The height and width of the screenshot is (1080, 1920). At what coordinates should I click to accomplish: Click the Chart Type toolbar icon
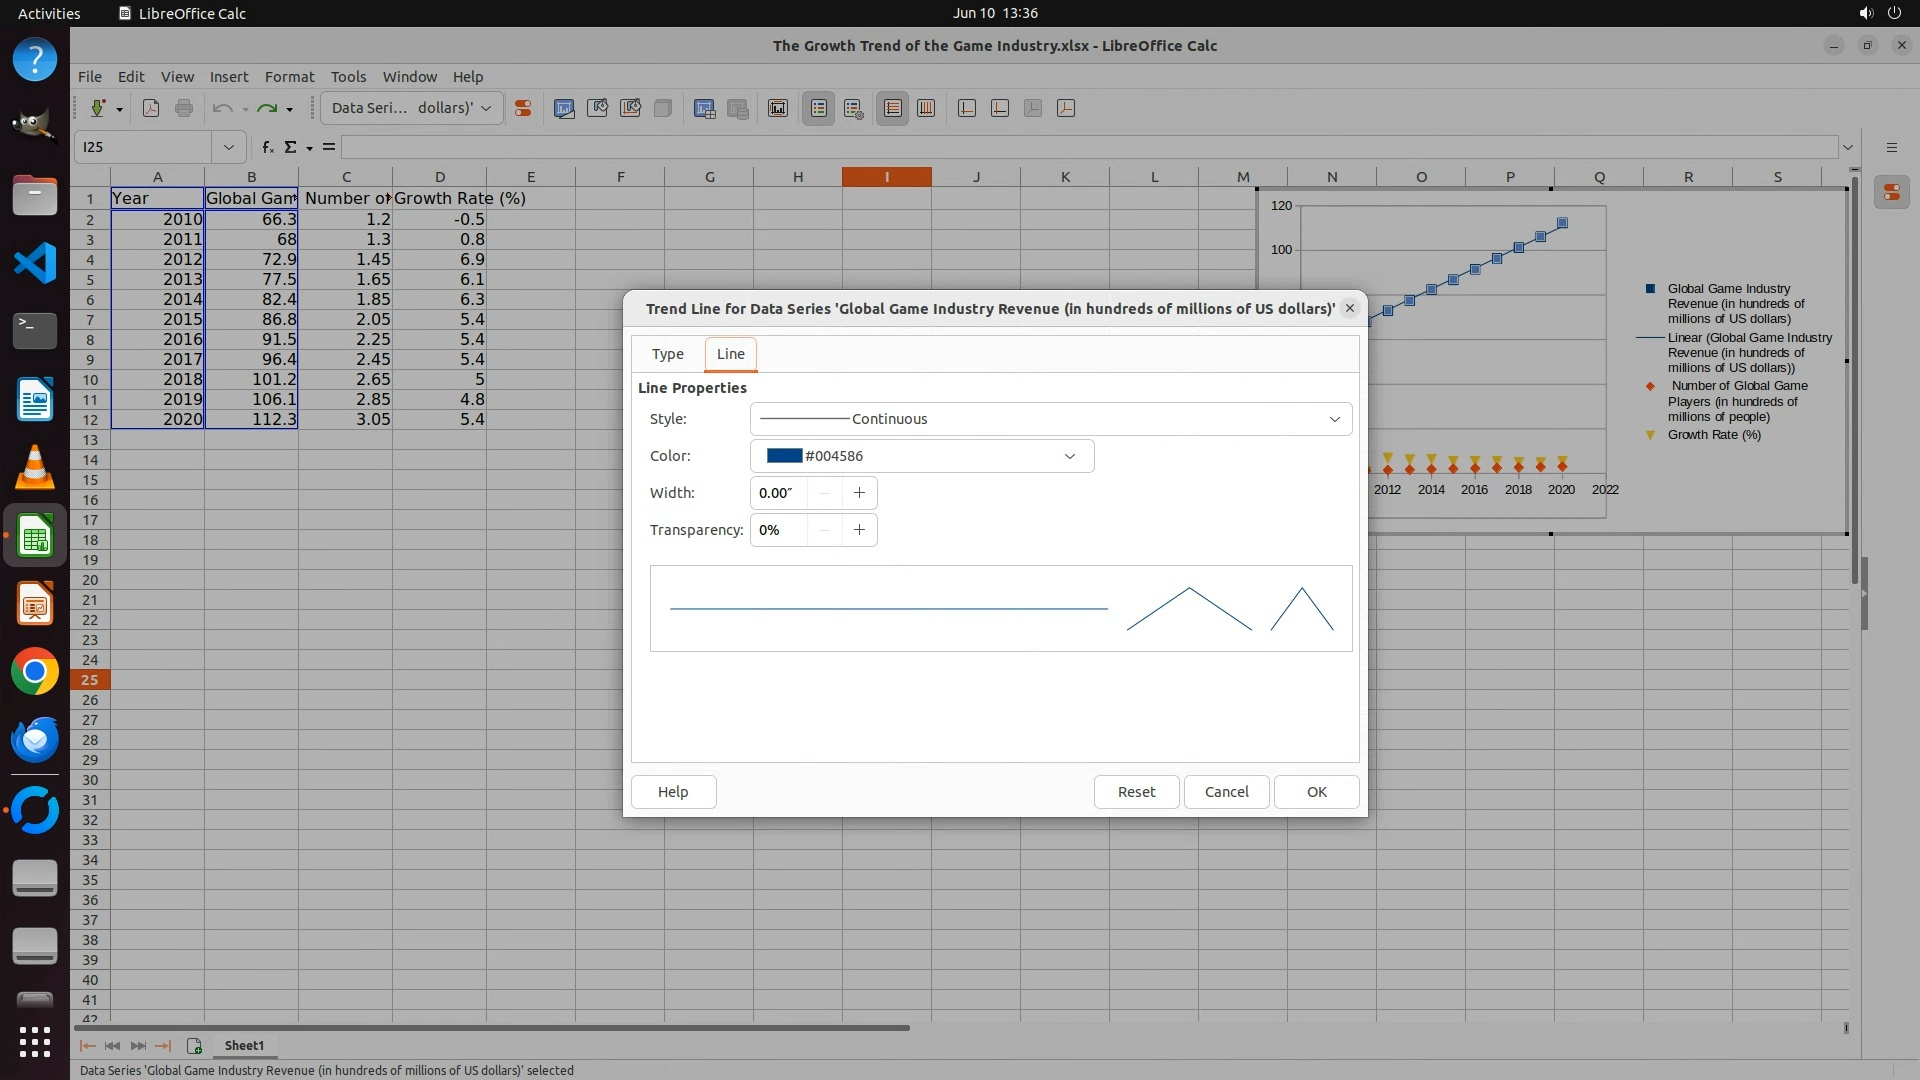coord(564,108)
